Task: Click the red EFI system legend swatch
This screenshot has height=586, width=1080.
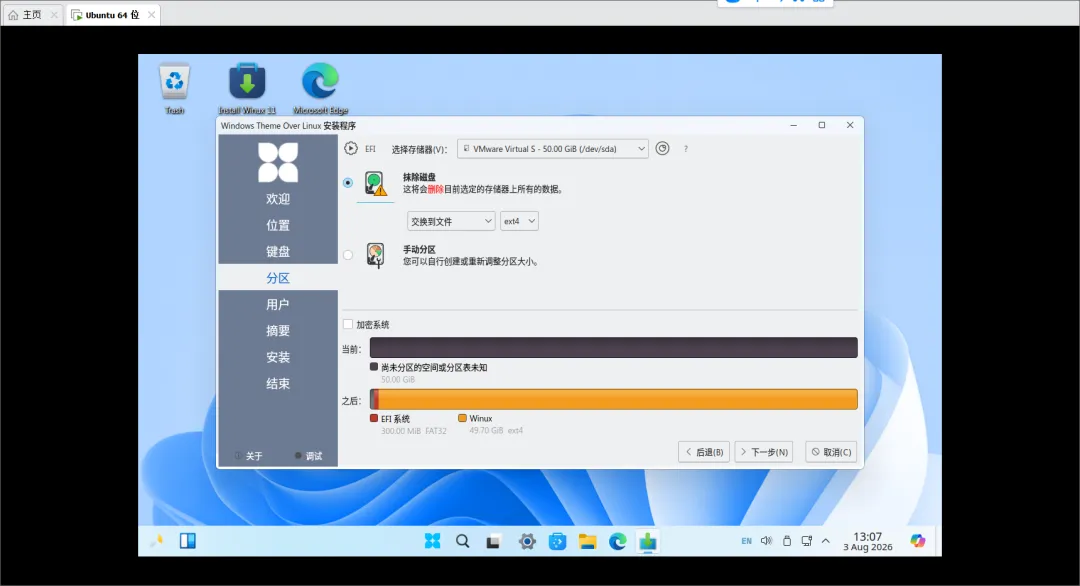Action: tap(374, 418)
